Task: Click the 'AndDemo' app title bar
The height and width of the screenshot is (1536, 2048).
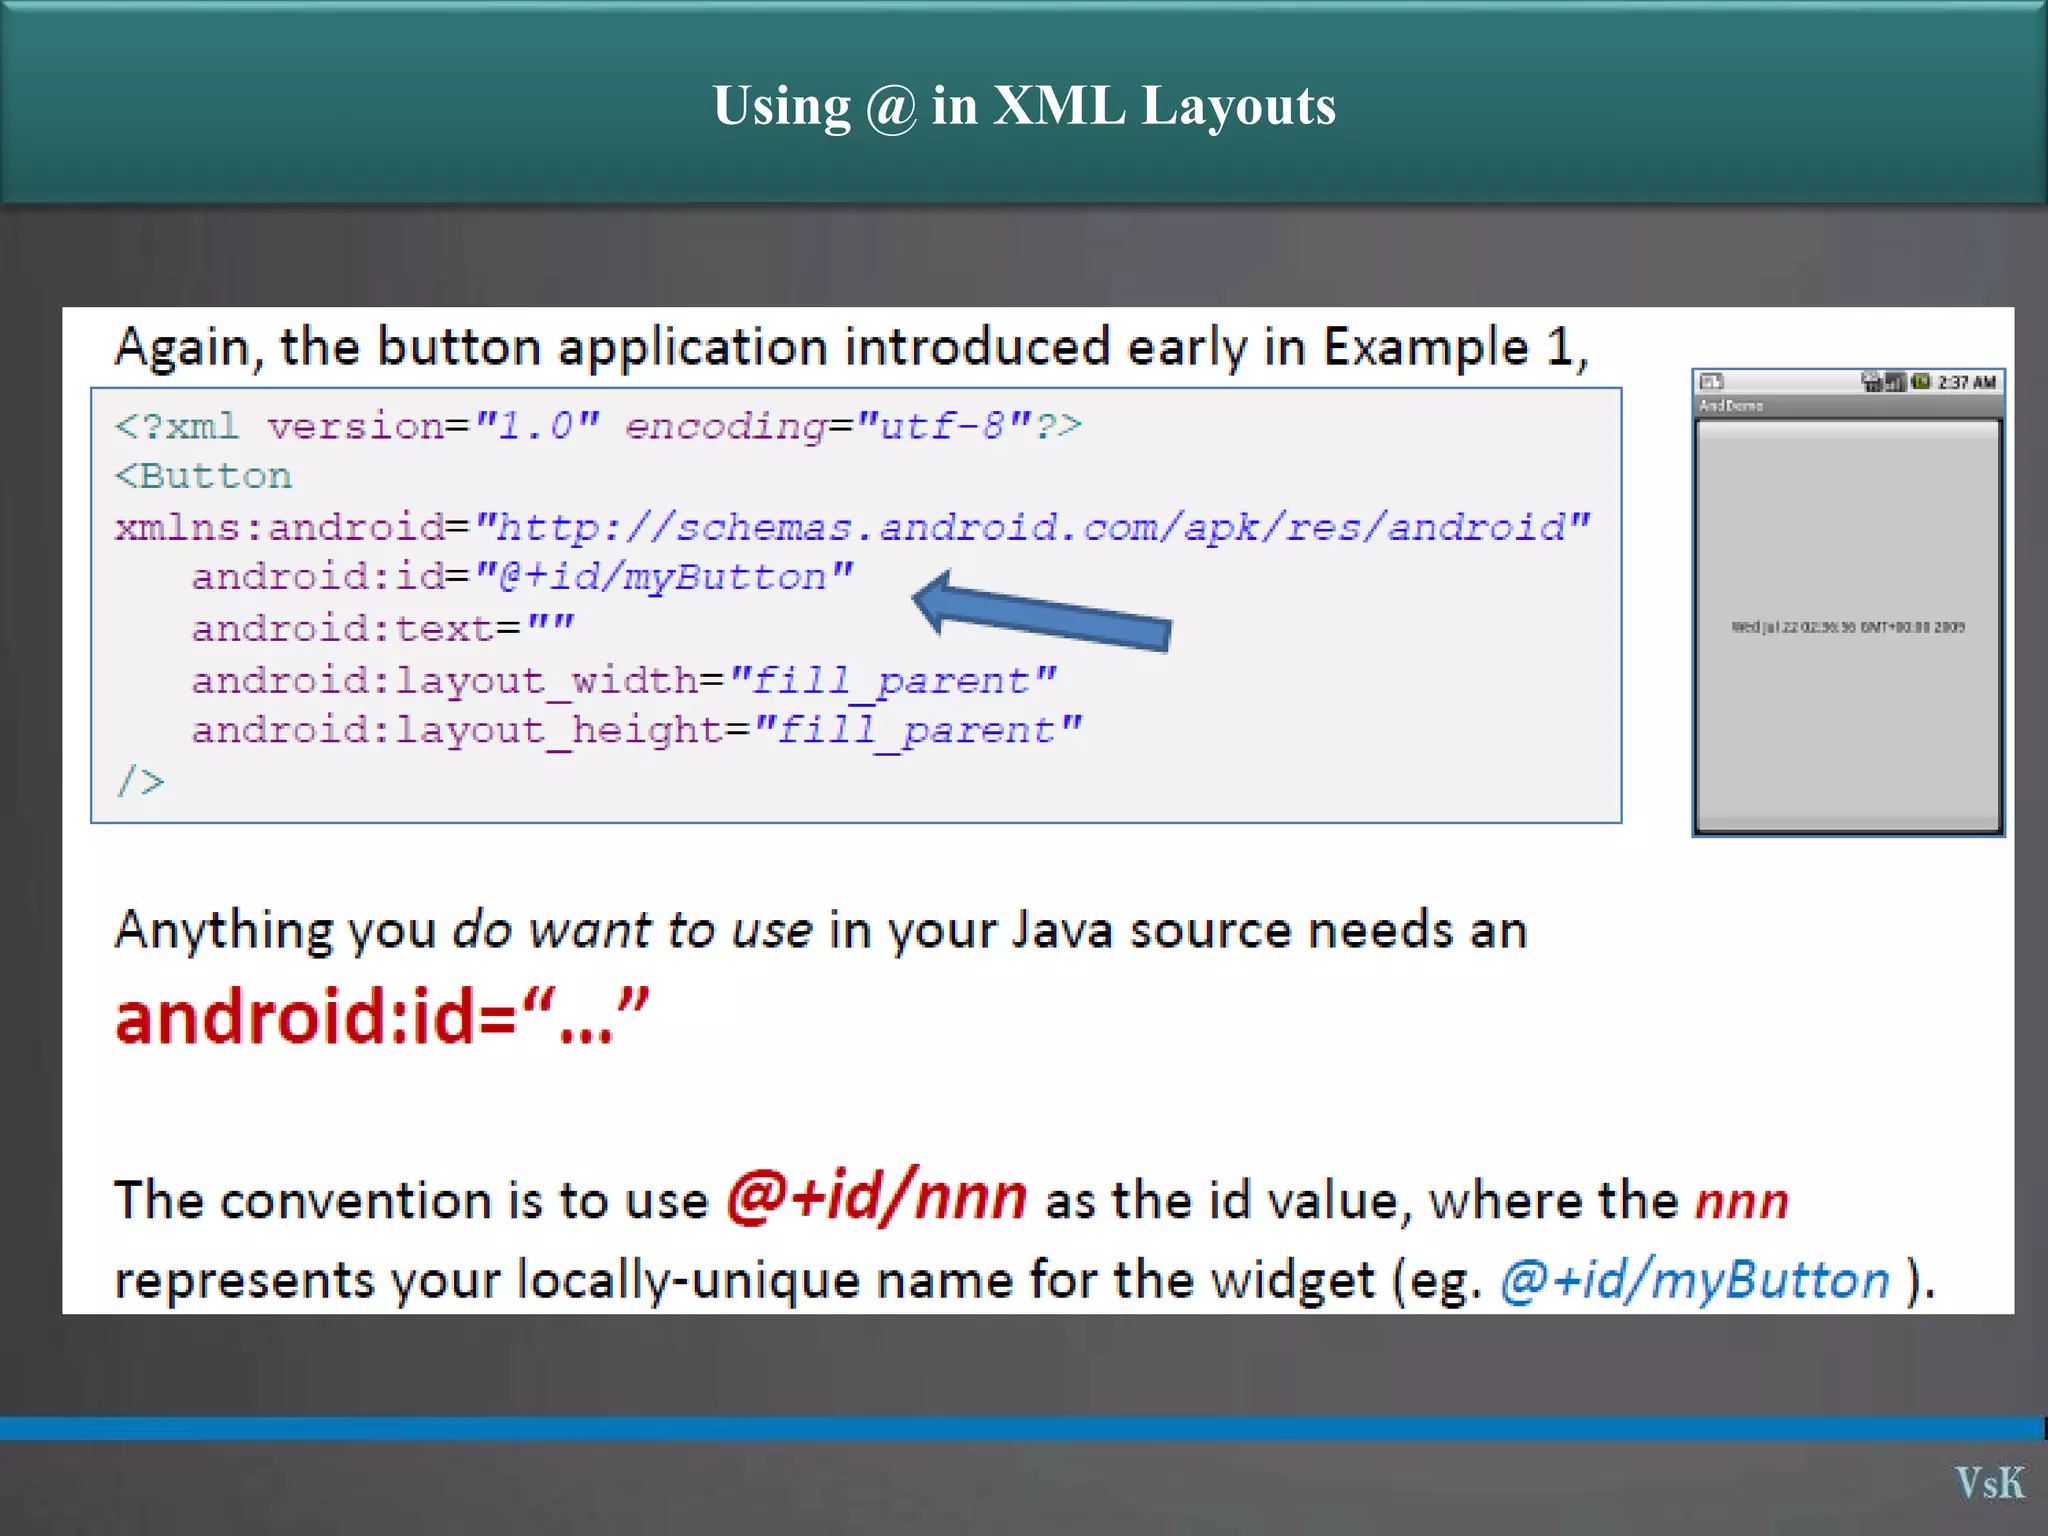Action: click(1848, 406)
